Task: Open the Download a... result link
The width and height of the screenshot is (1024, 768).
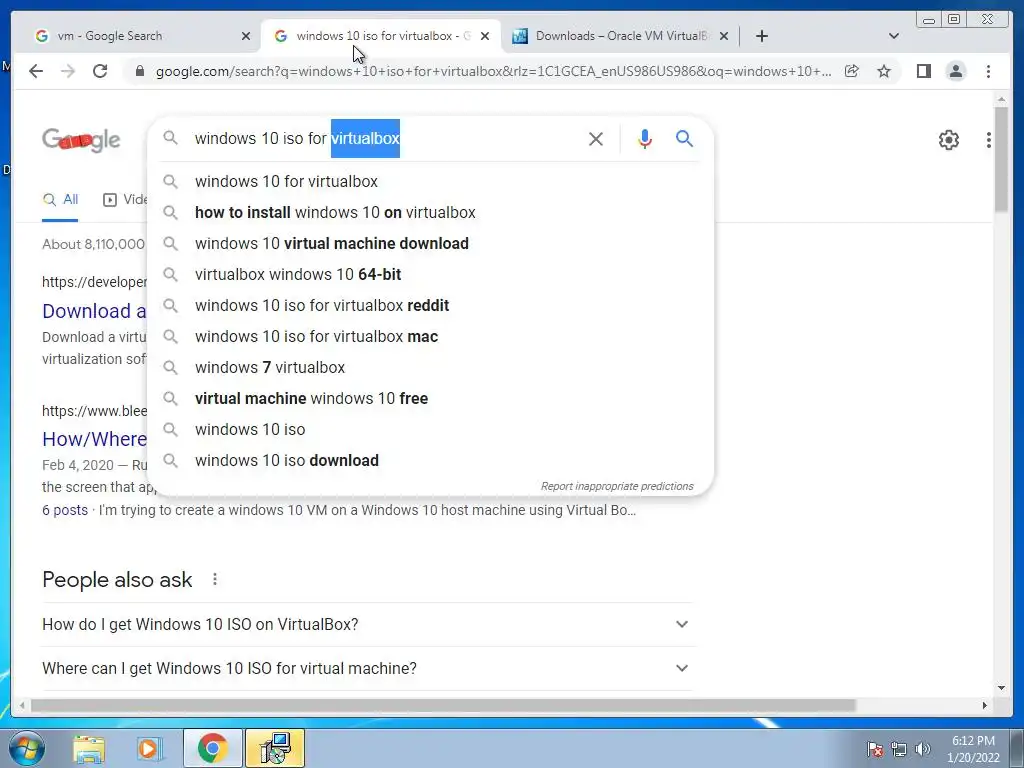Action: pos(94,311)
